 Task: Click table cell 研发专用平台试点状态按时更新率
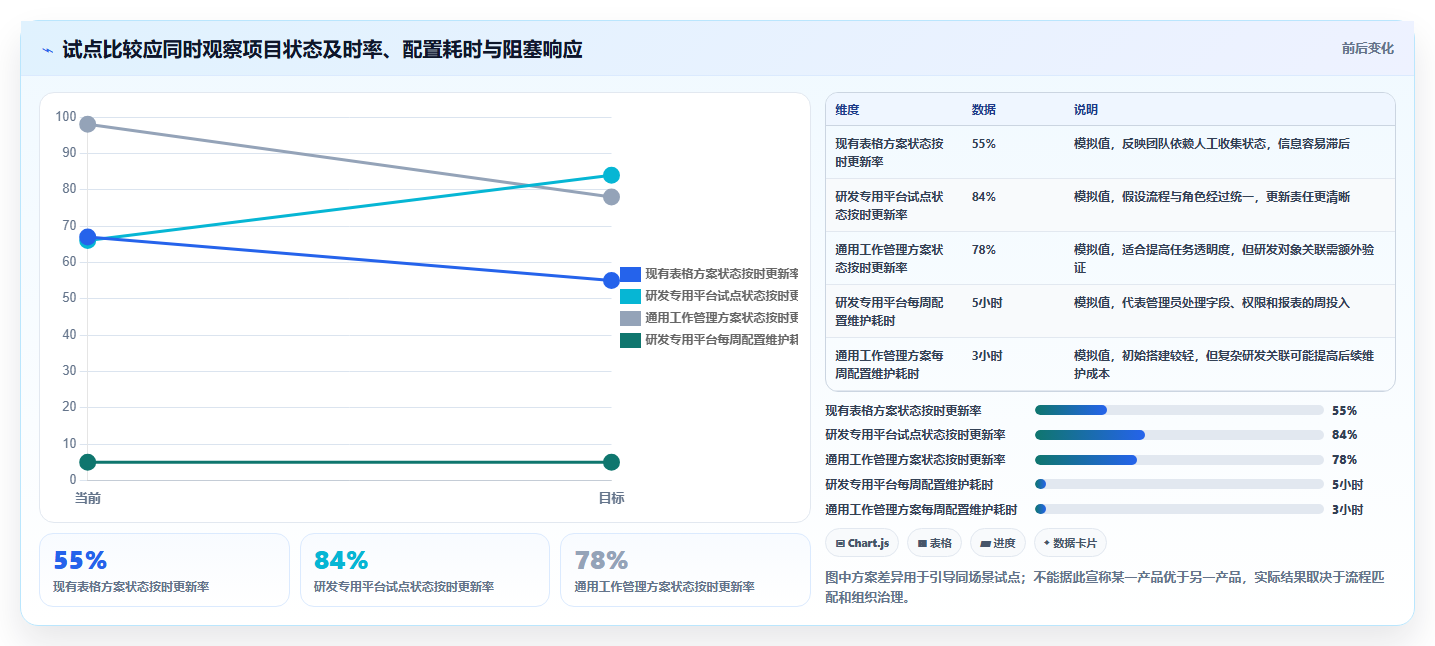click(889, 205)
